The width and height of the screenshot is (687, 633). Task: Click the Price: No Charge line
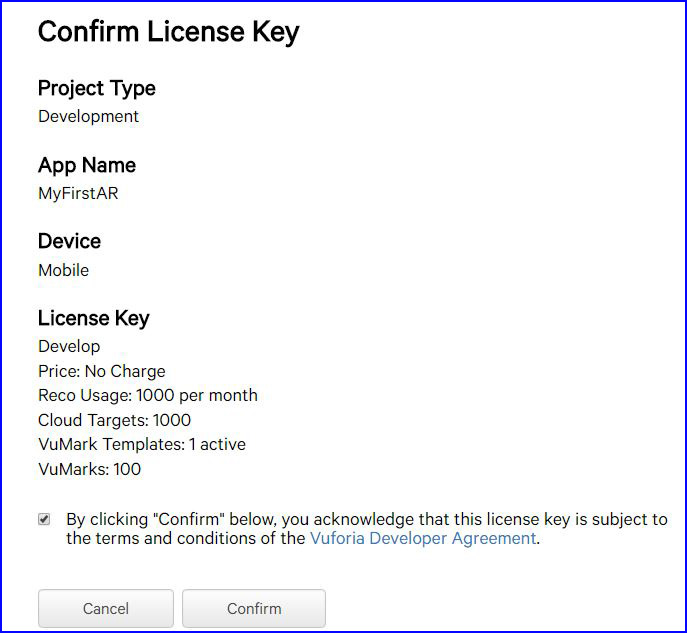(x=102, y=371)
